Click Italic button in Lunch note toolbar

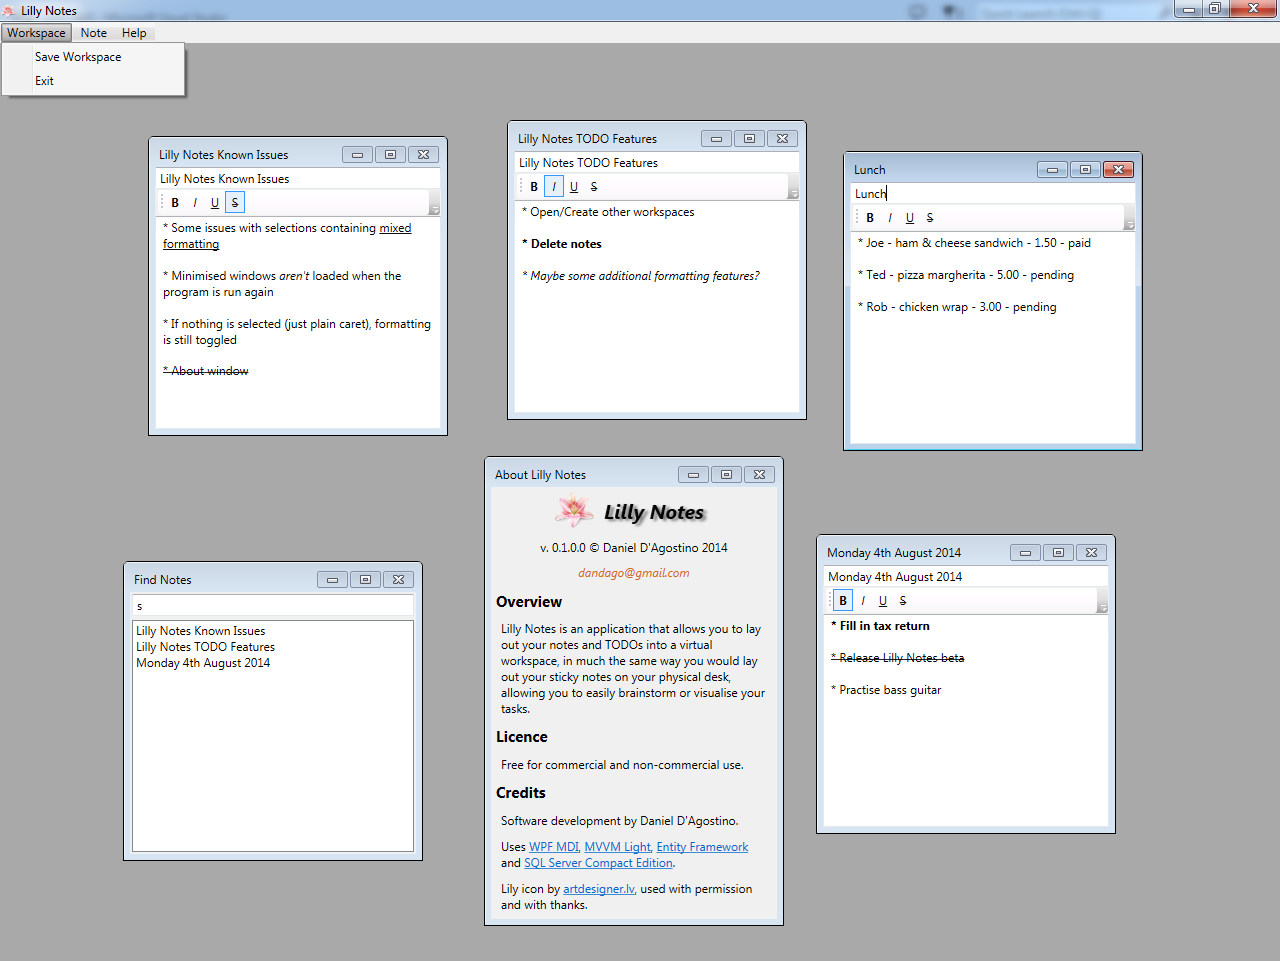890,218
